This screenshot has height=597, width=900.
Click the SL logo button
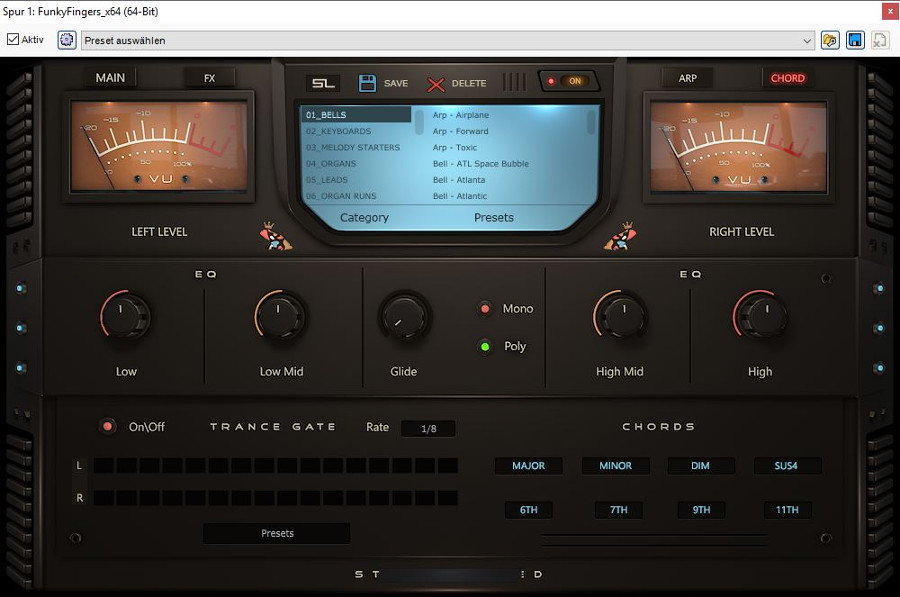(x=323, y=83)
